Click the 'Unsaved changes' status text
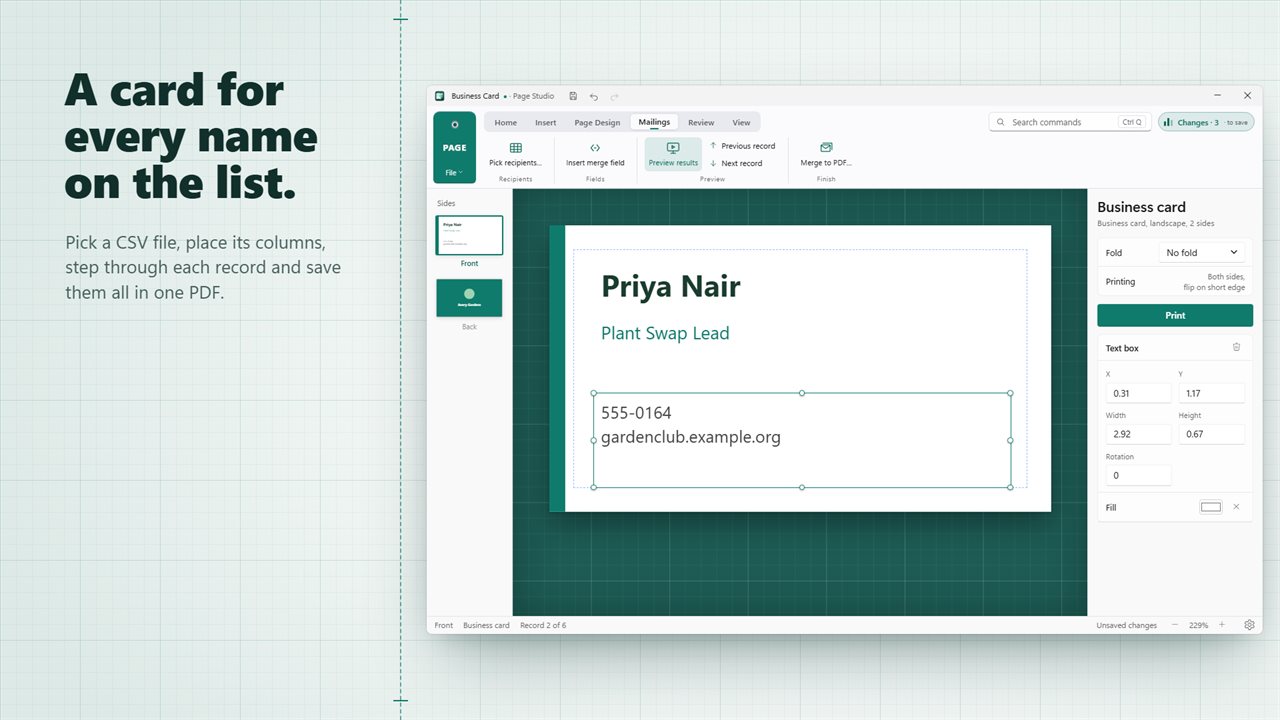1280x720 pixels. coord(1127,625)
